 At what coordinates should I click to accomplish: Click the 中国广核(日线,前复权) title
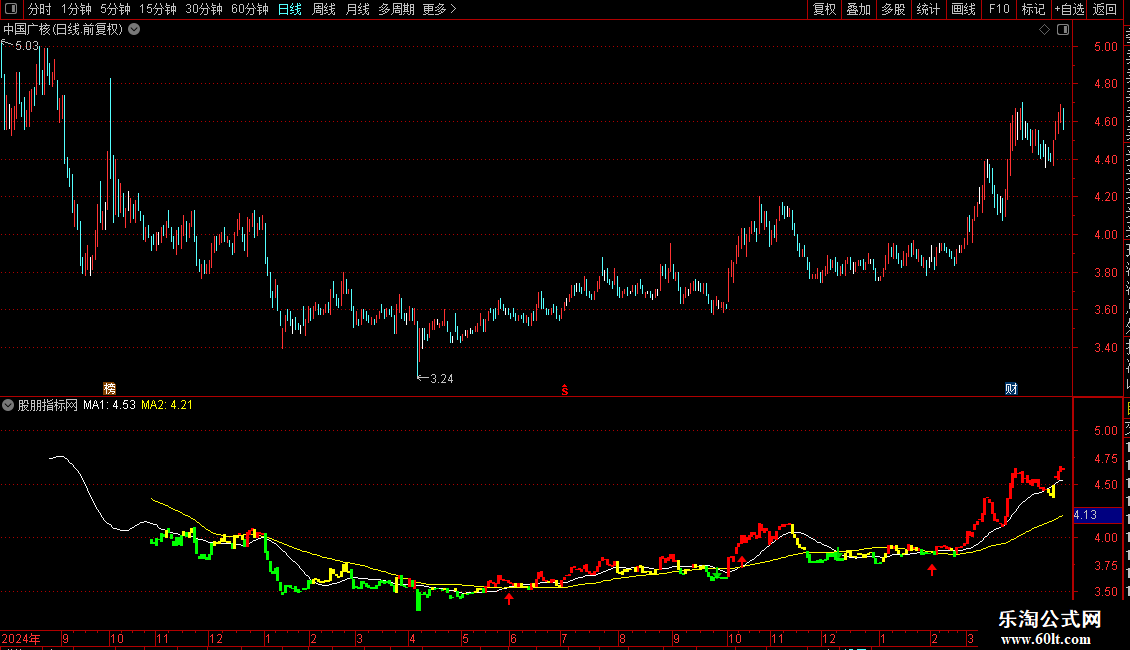click(63, 30)
